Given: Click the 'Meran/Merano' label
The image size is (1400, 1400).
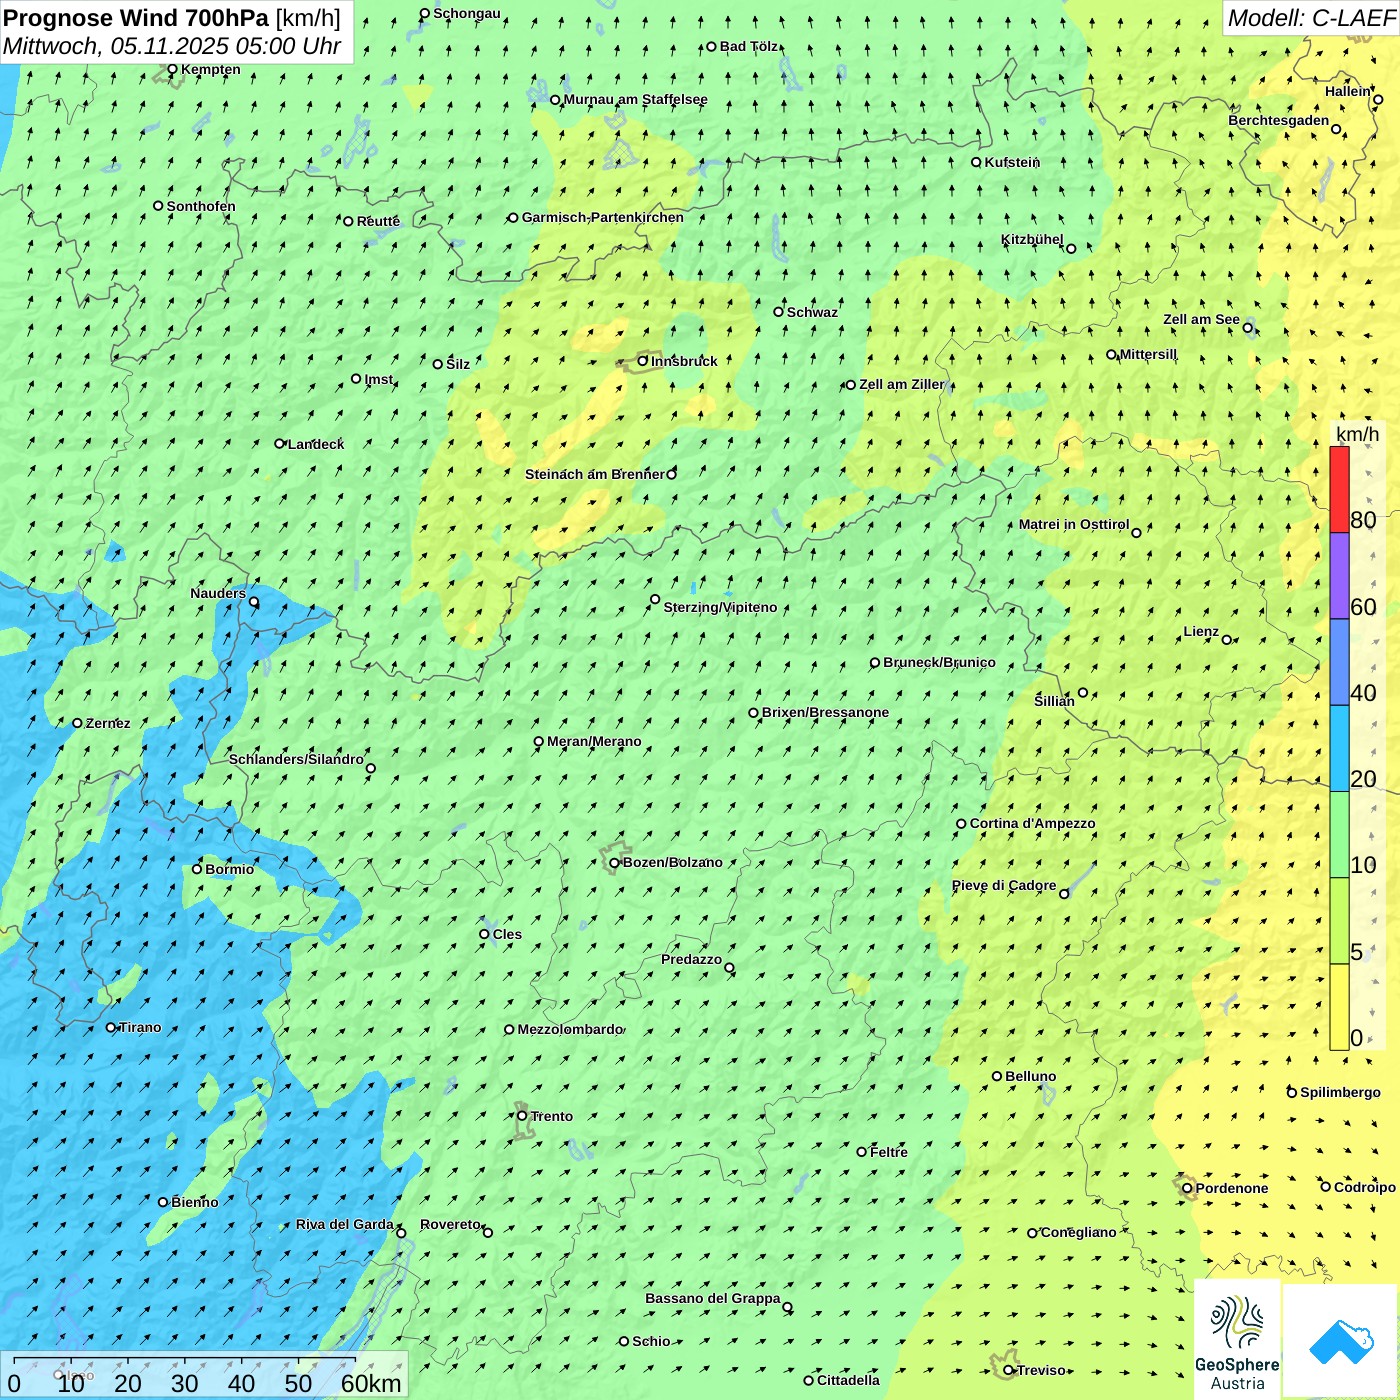Looking at the screenshot, I should (594, 741).
